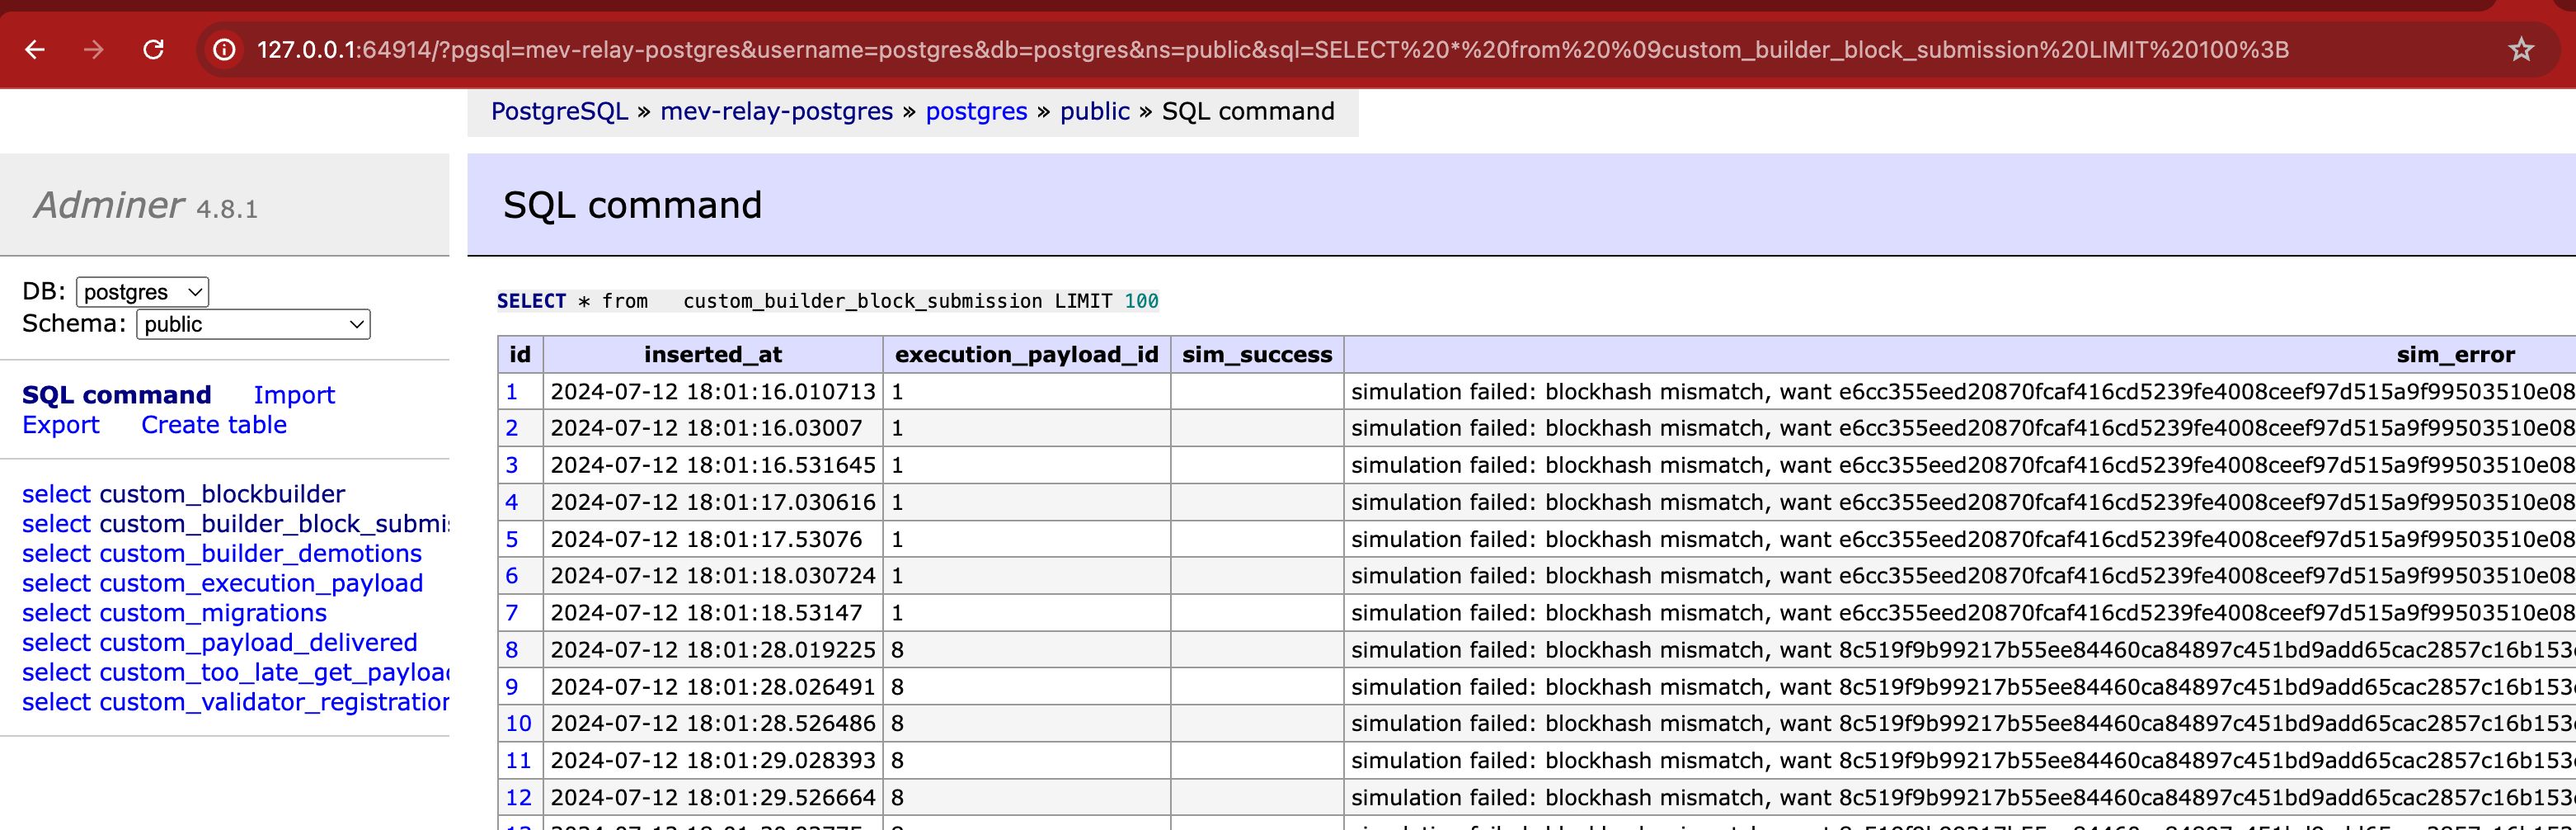The height and width of the screenshot is (830, 2576).
Task: Open the Create table link
Action: pos(214,425)
